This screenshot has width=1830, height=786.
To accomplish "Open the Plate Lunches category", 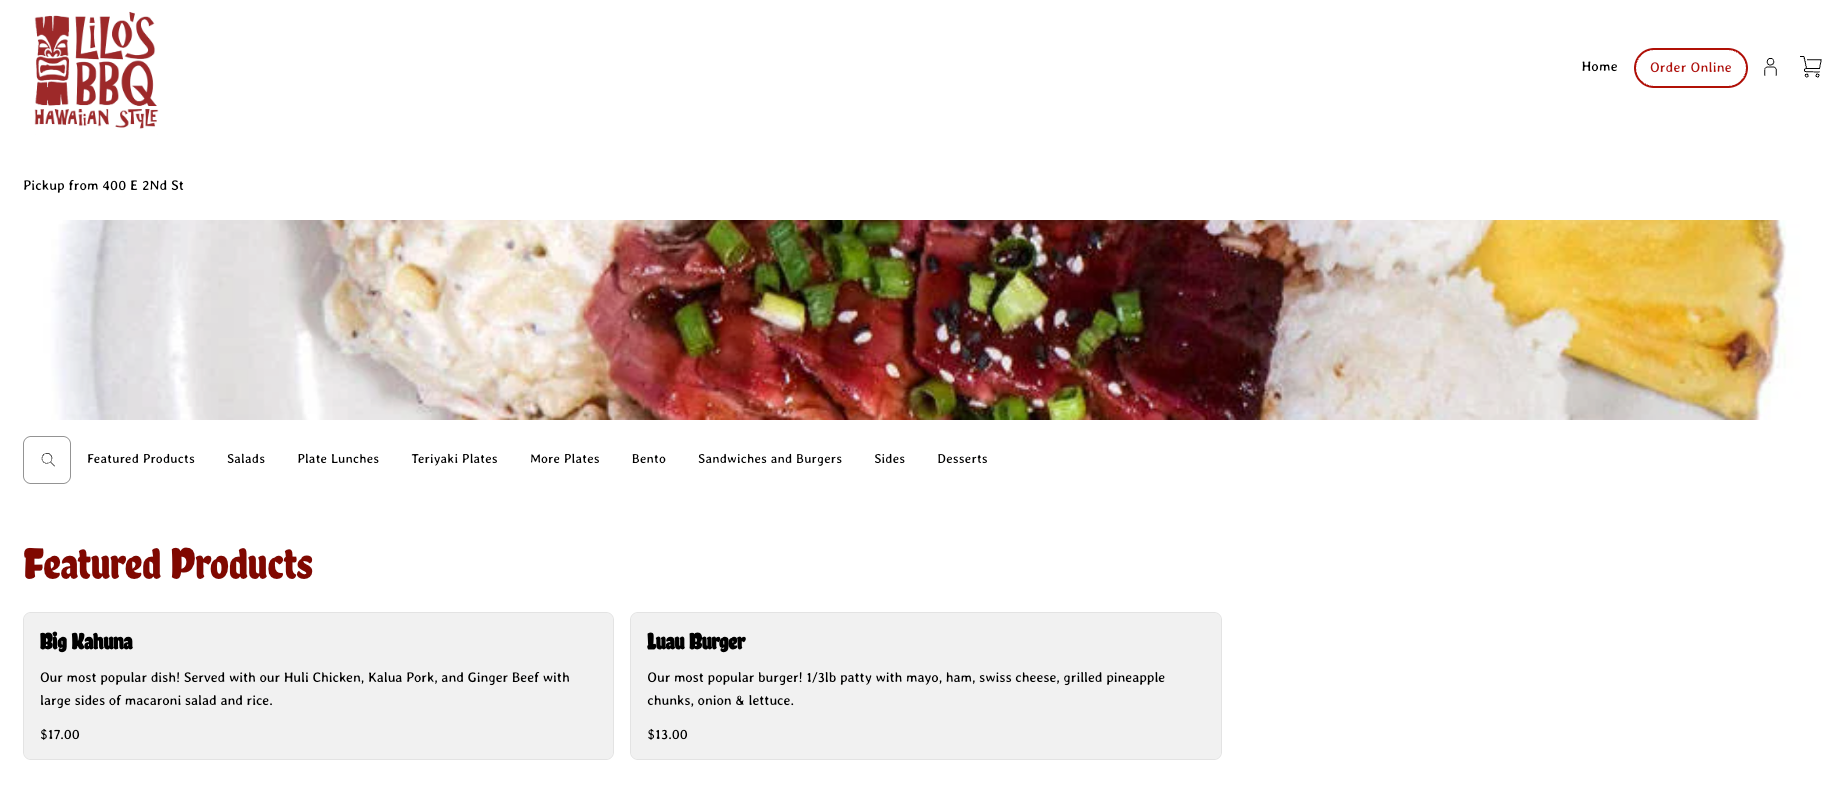I will coord(338,459).
